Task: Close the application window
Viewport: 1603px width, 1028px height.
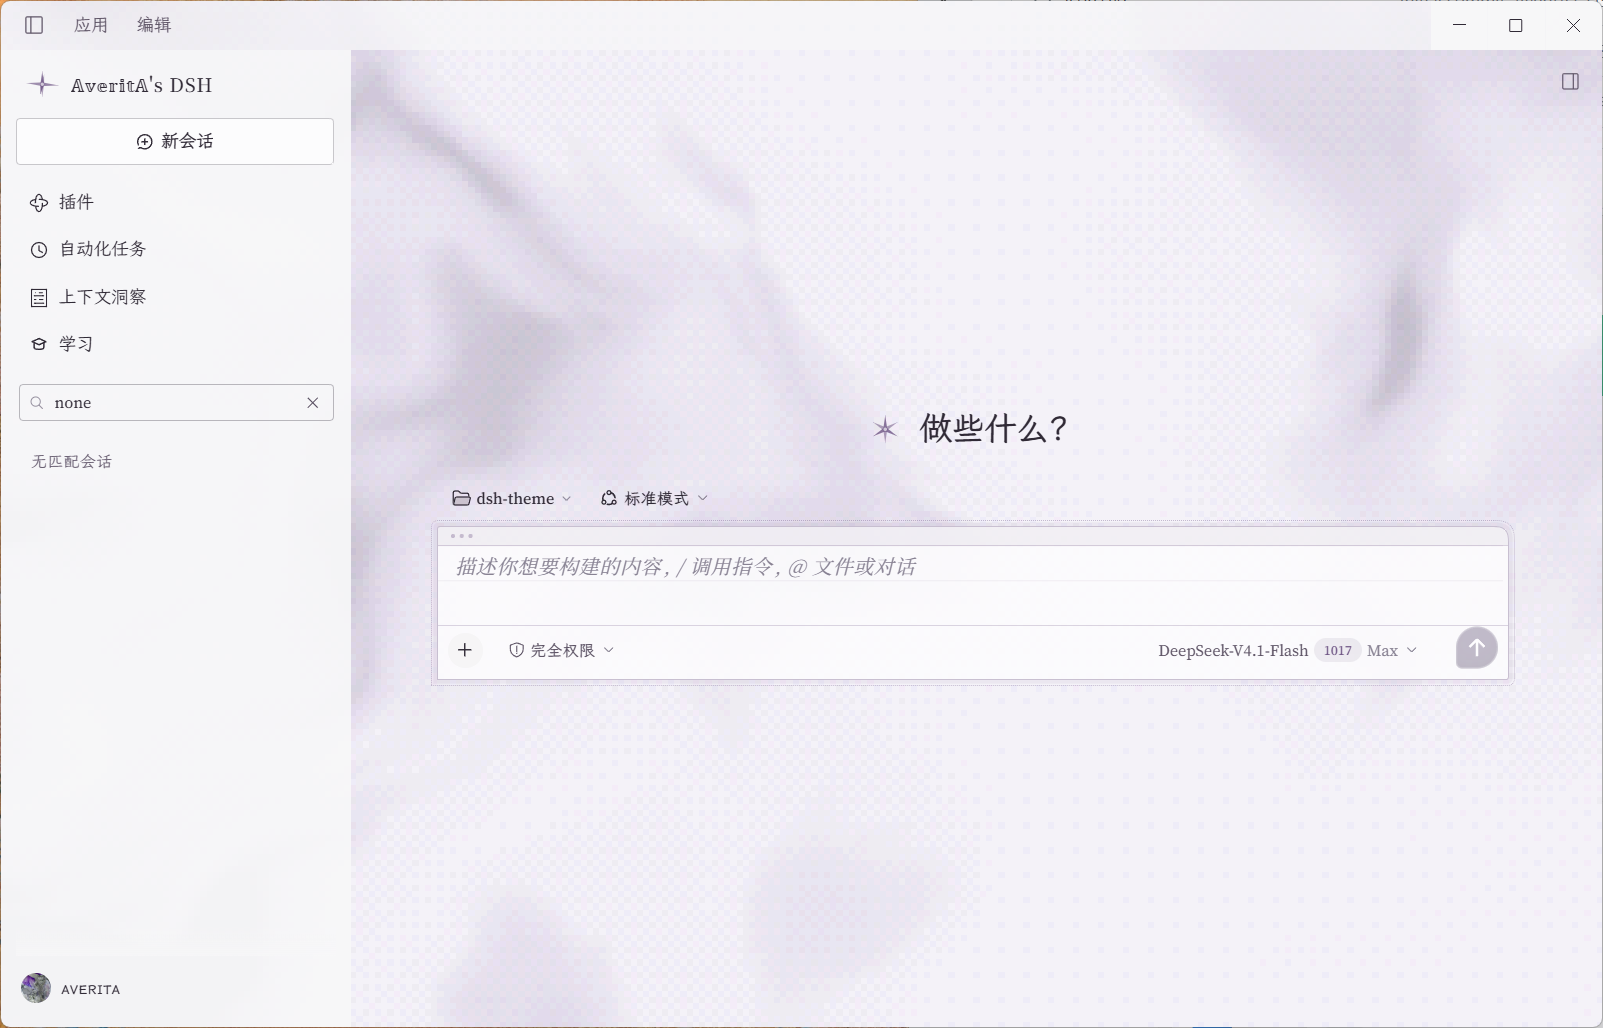Action: tap(1573, 25)
